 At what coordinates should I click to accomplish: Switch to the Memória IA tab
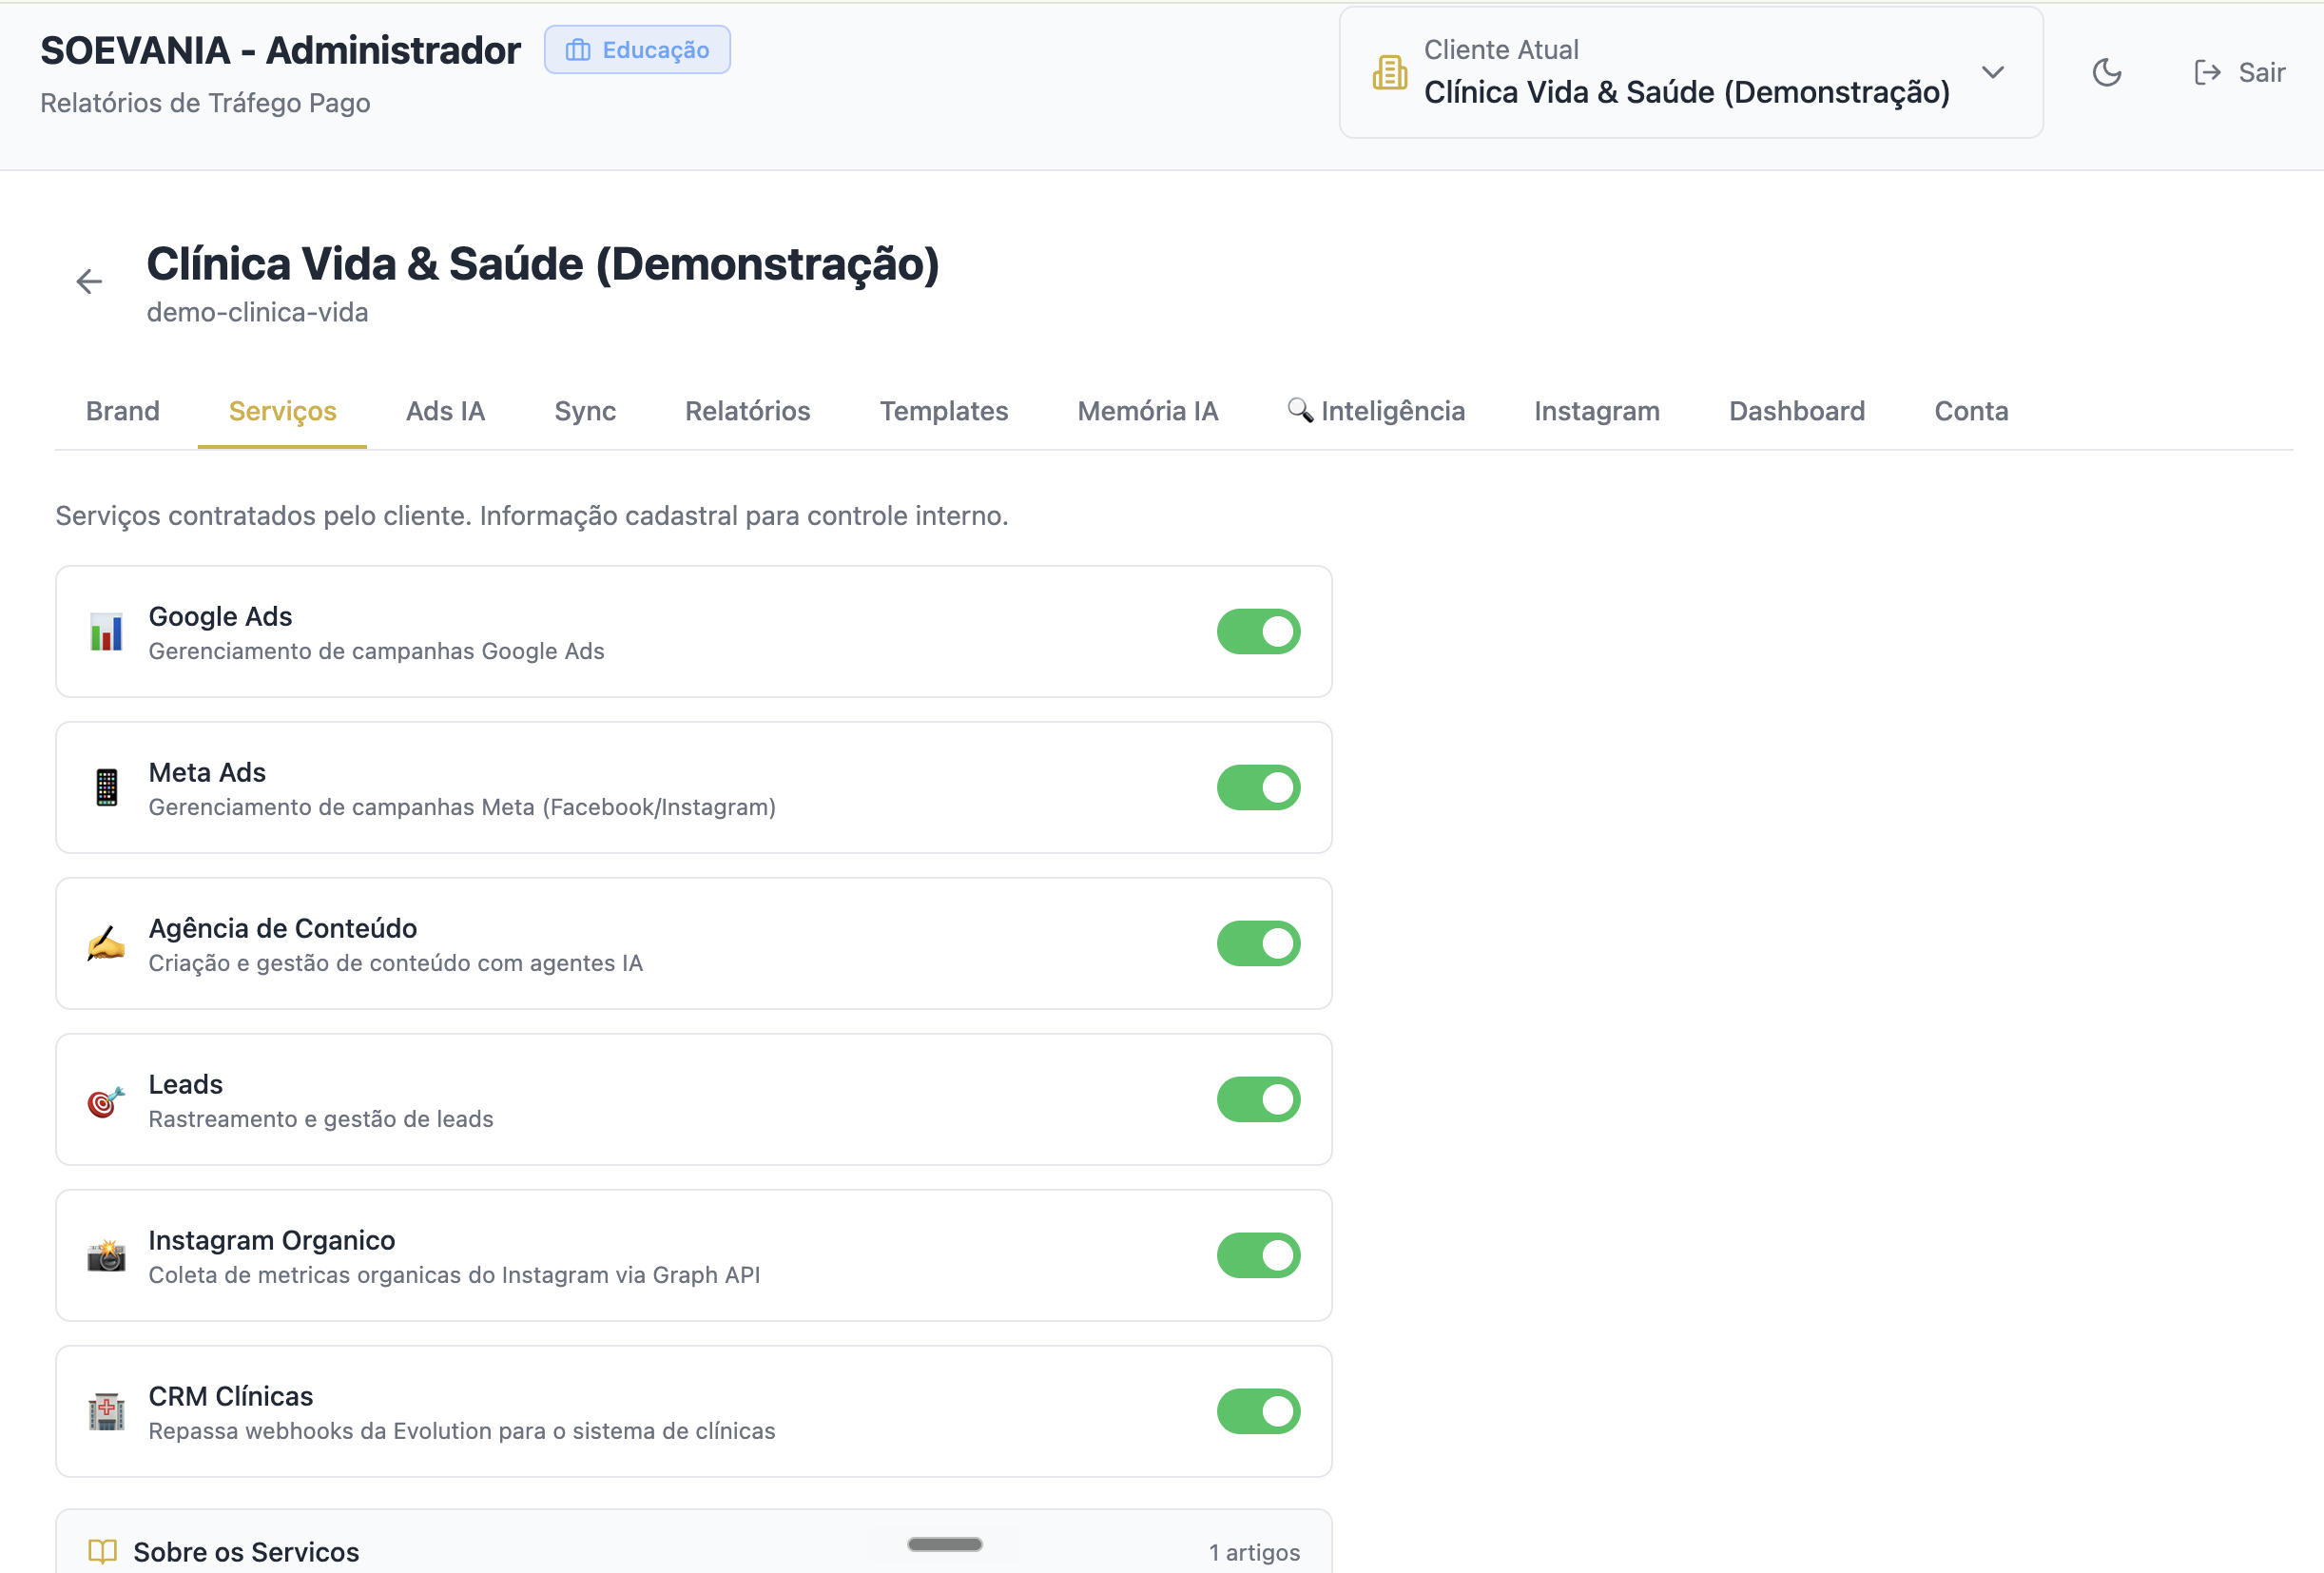1147,411
